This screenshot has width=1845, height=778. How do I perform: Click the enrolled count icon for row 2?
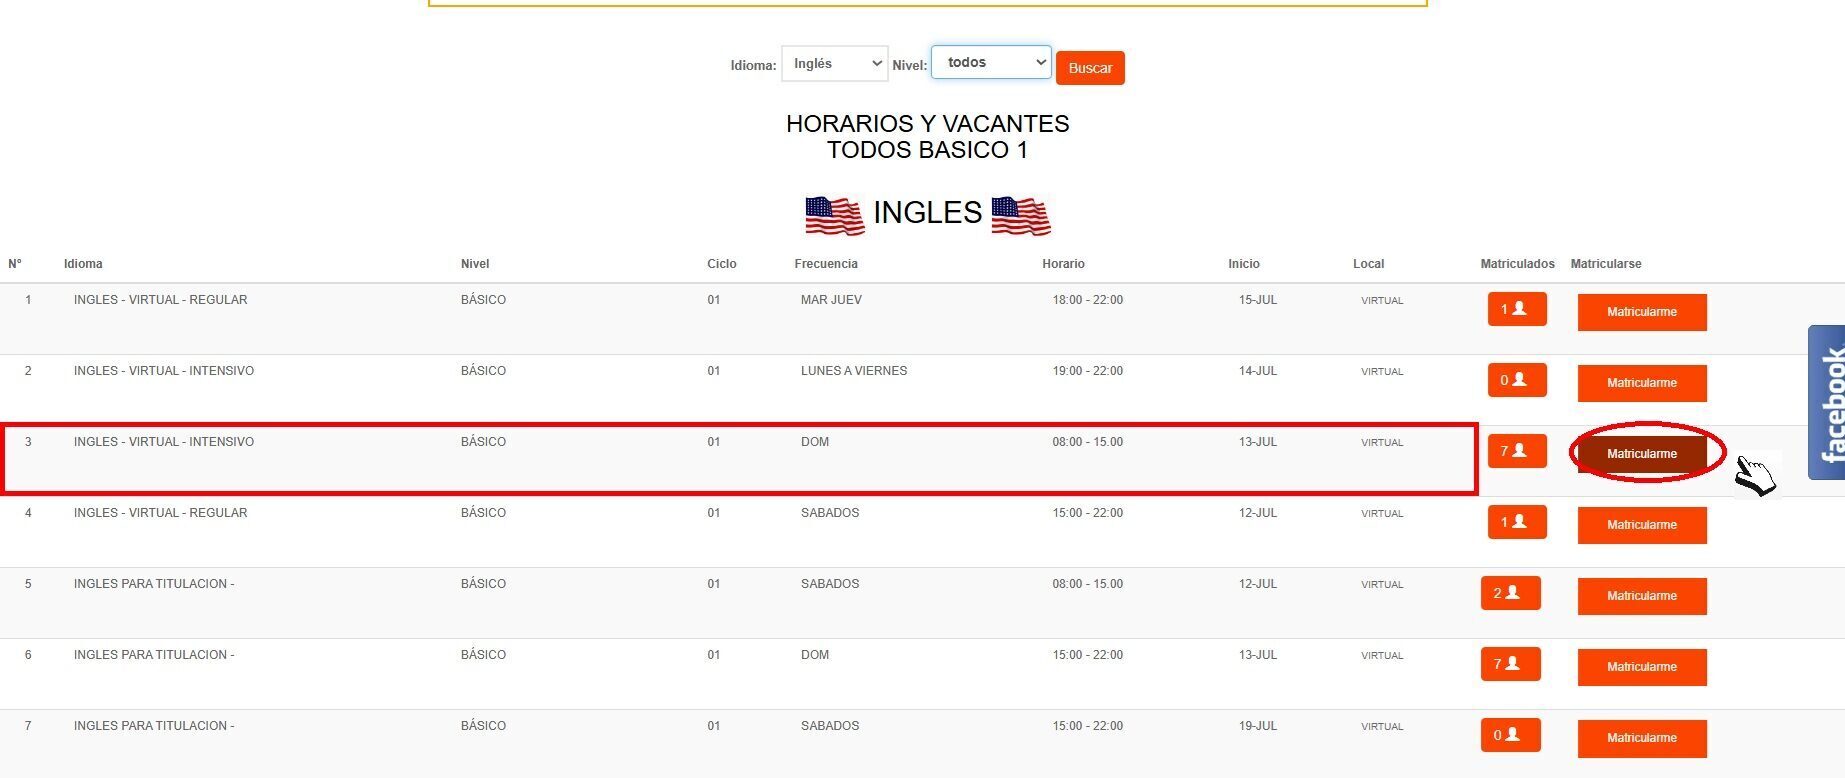(1516, 380)
